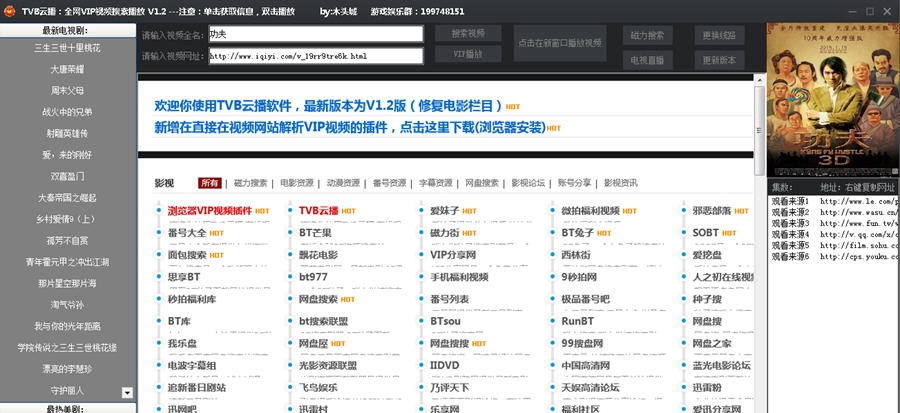Open the welcome V1.2 version announcement link
This screenshot has height=413, width=900.
pos(328,106)
